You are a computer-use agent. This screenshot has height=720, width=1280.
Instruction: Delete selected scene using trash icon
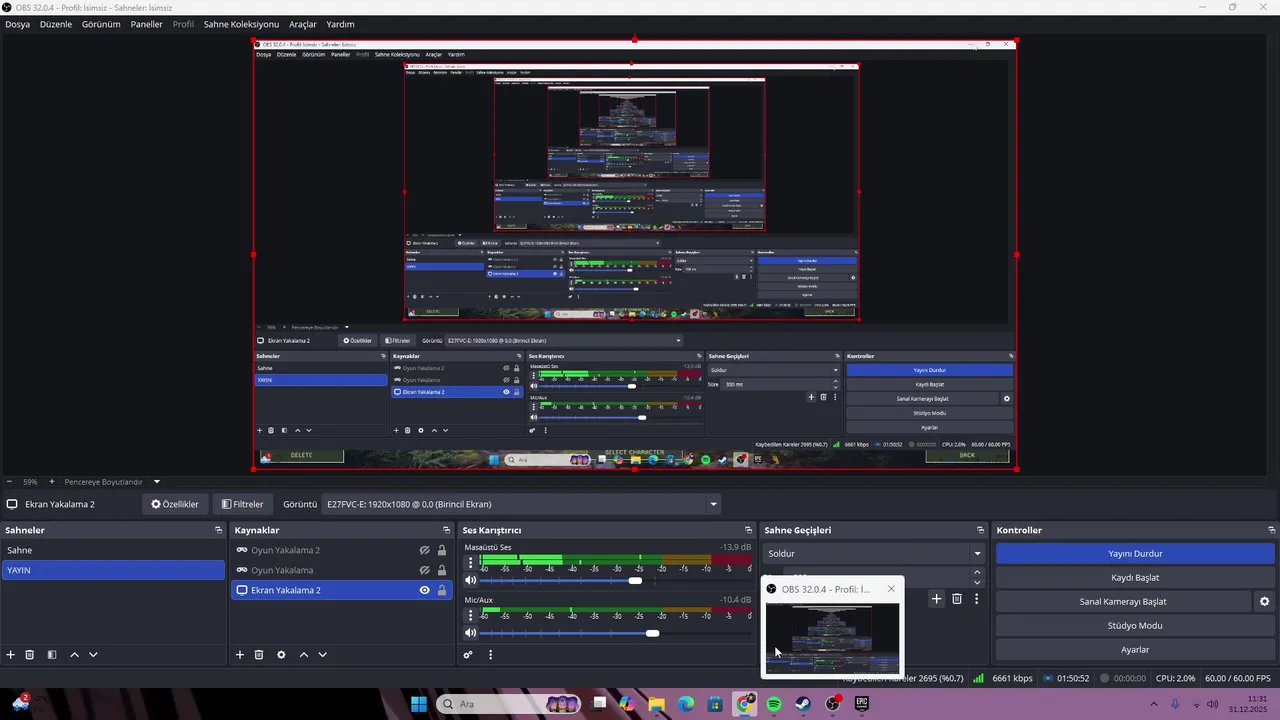30,655
